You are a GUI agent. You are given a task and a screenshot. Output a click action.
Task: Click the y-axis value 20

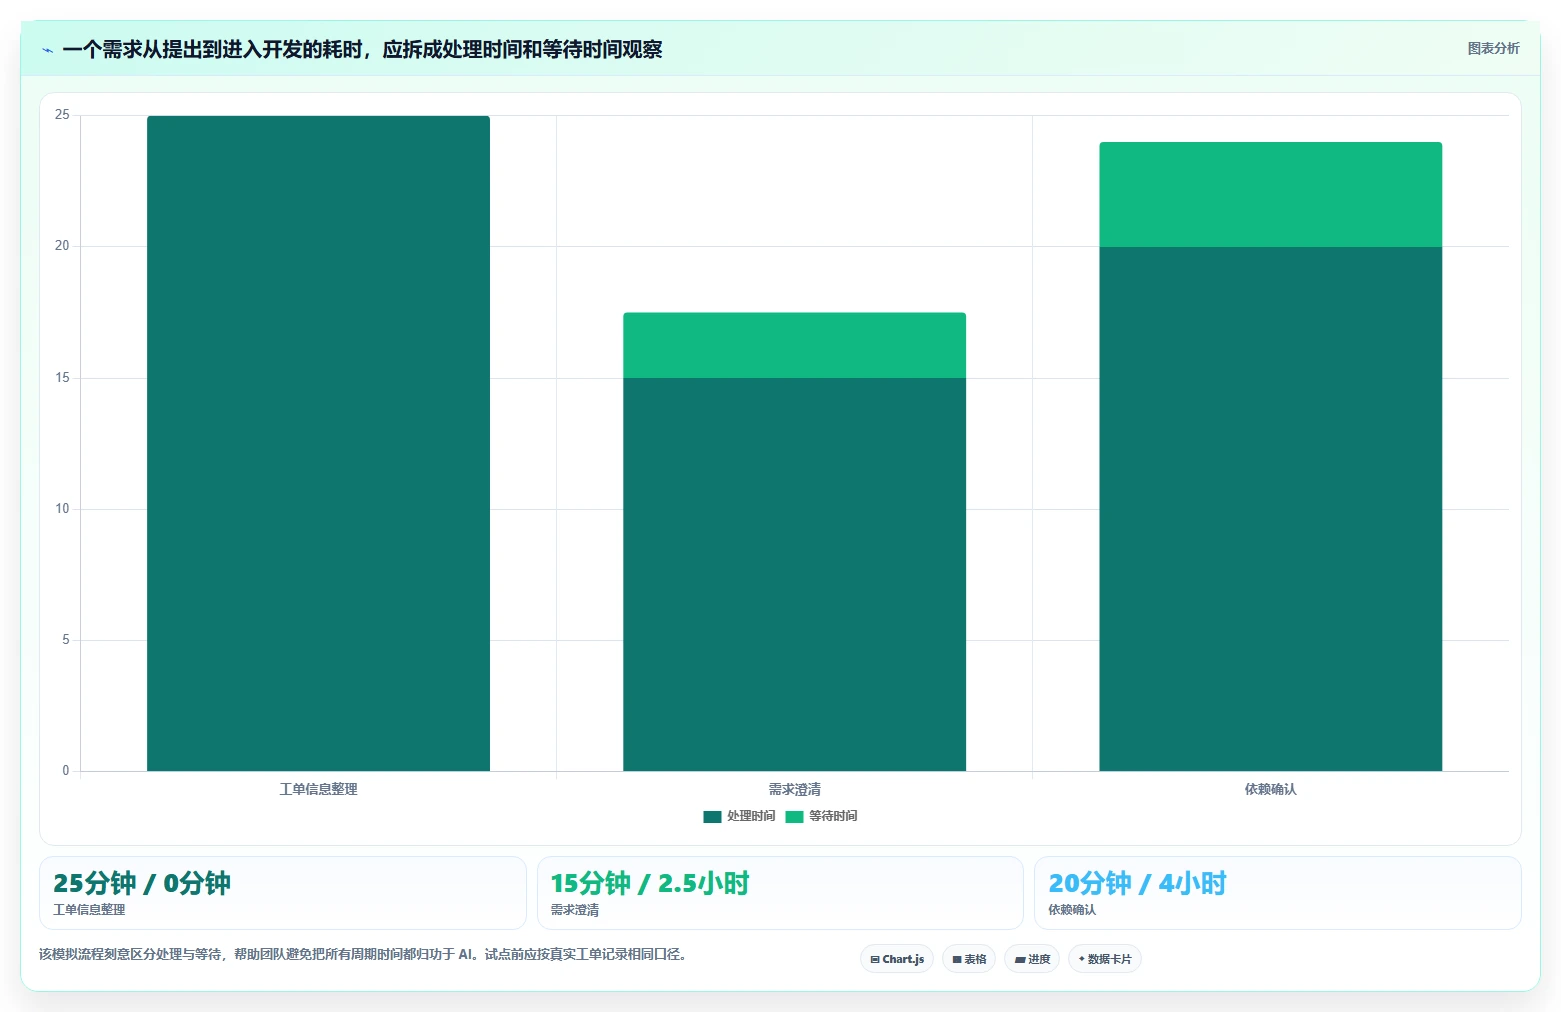(x=62, y=246)
